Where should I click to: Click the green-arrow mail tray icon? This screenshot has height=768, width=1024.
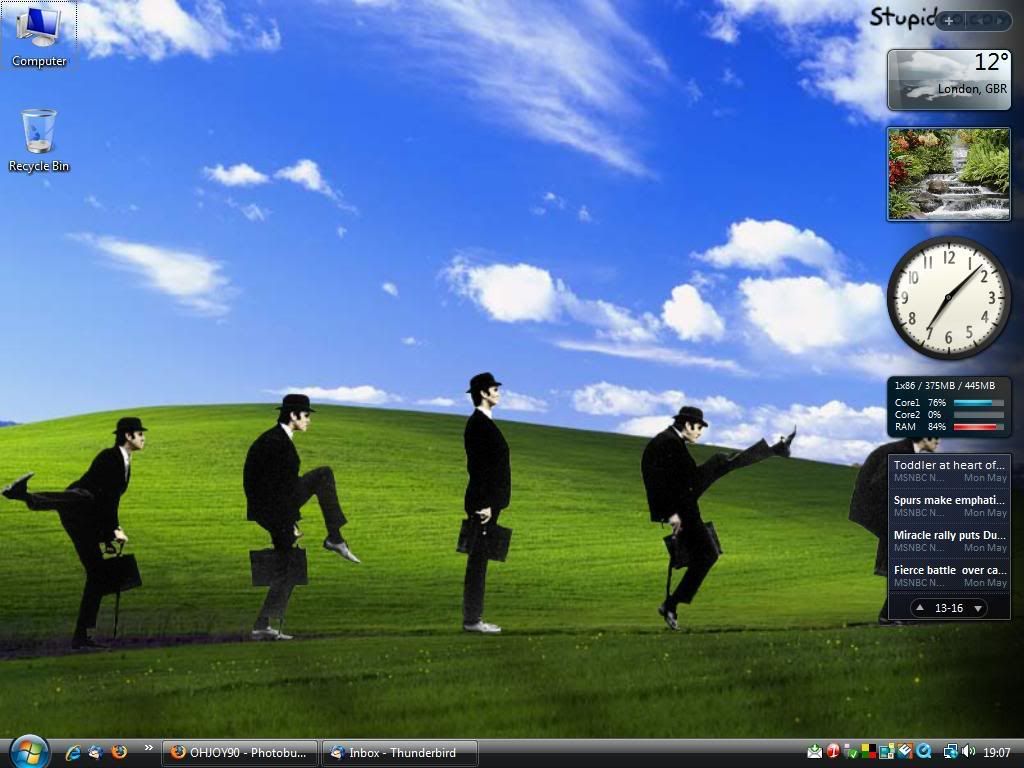815,752
